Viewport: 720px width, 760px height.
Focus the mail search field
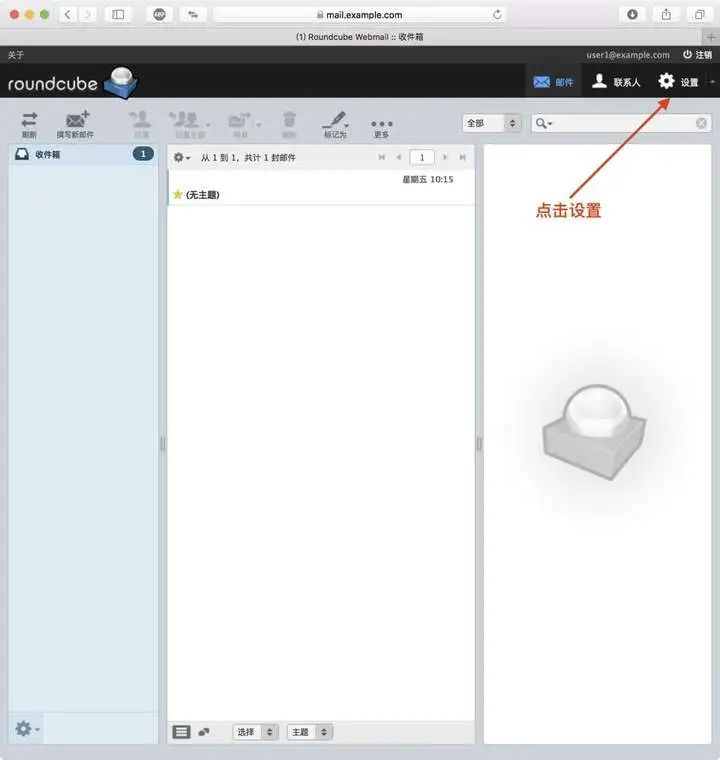coord(623,123)
